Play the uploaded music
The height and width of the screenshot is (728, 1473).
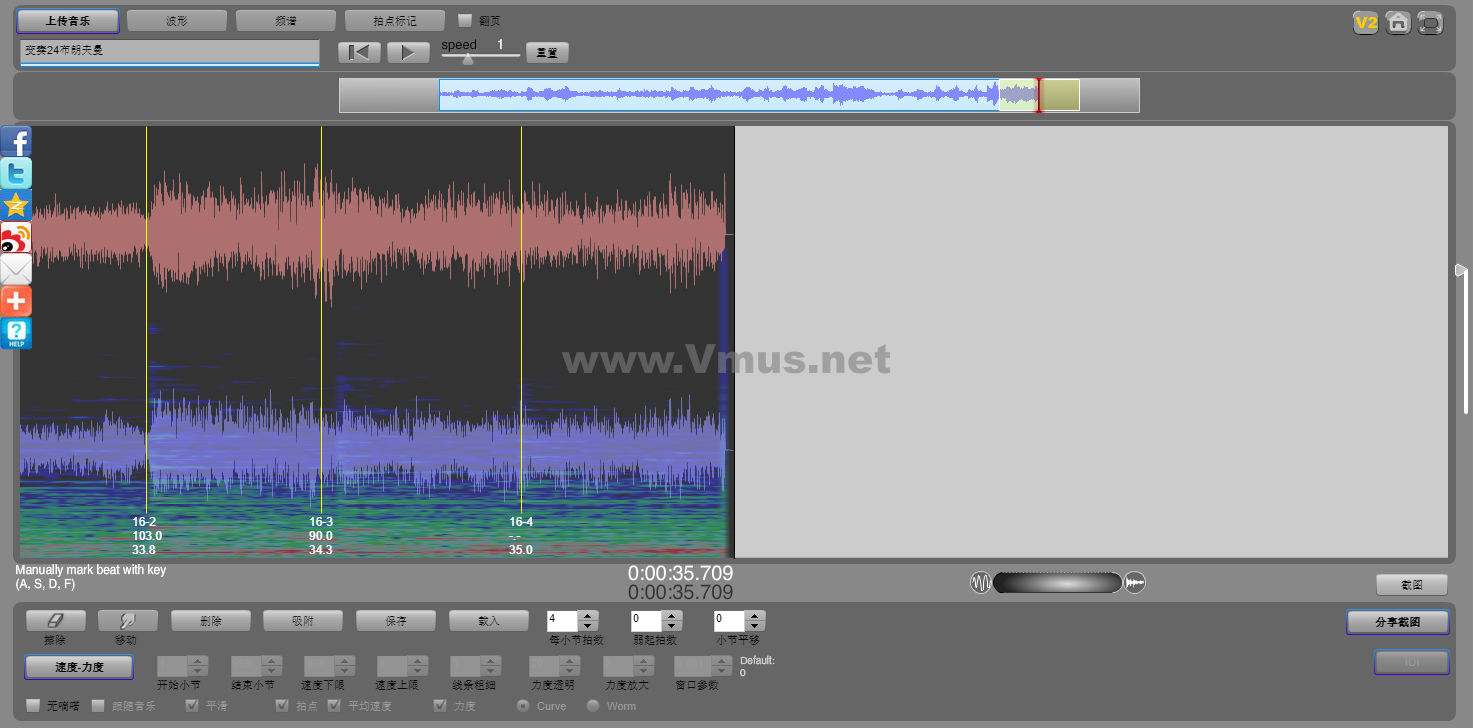pyautogui.click(x=408, y=52)
